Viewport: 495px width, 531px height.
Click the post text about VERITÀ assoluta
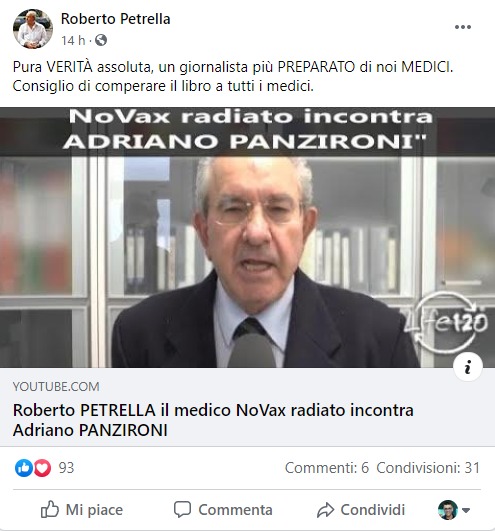coord(233,76)
